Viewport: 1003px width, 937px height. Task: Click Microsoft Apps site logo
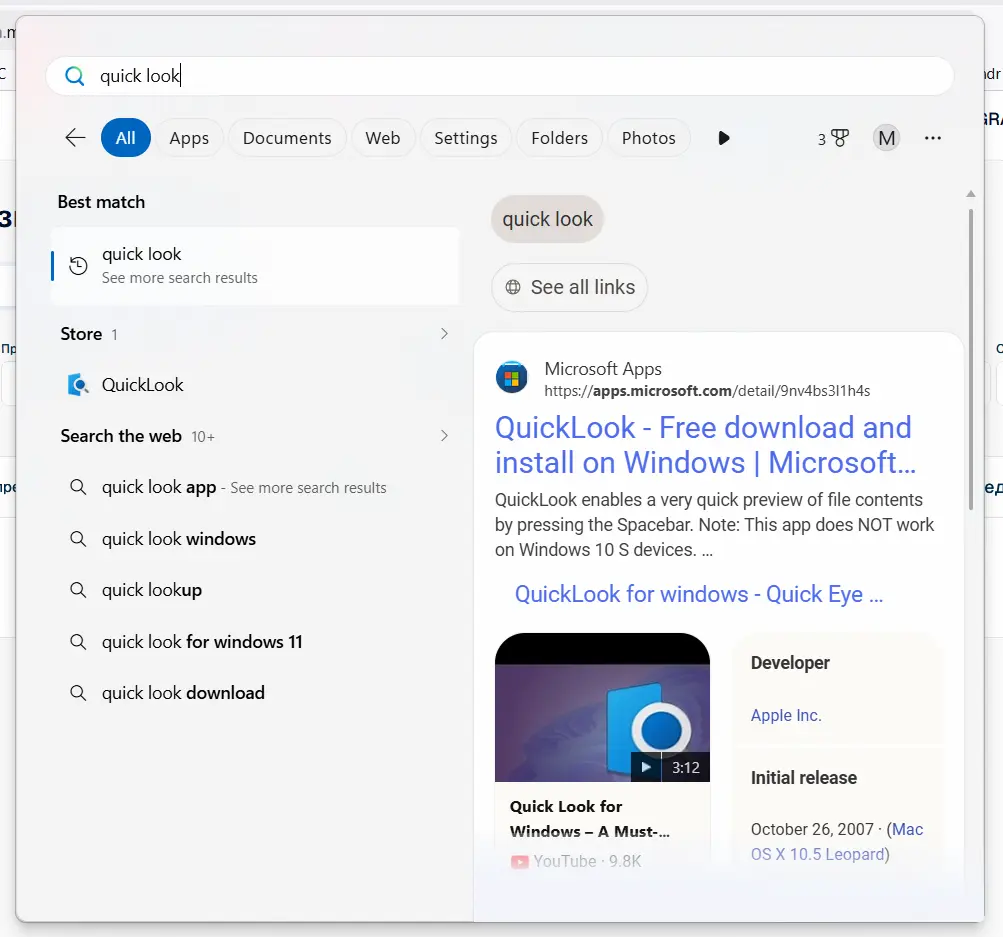click(x=511, y=377)
